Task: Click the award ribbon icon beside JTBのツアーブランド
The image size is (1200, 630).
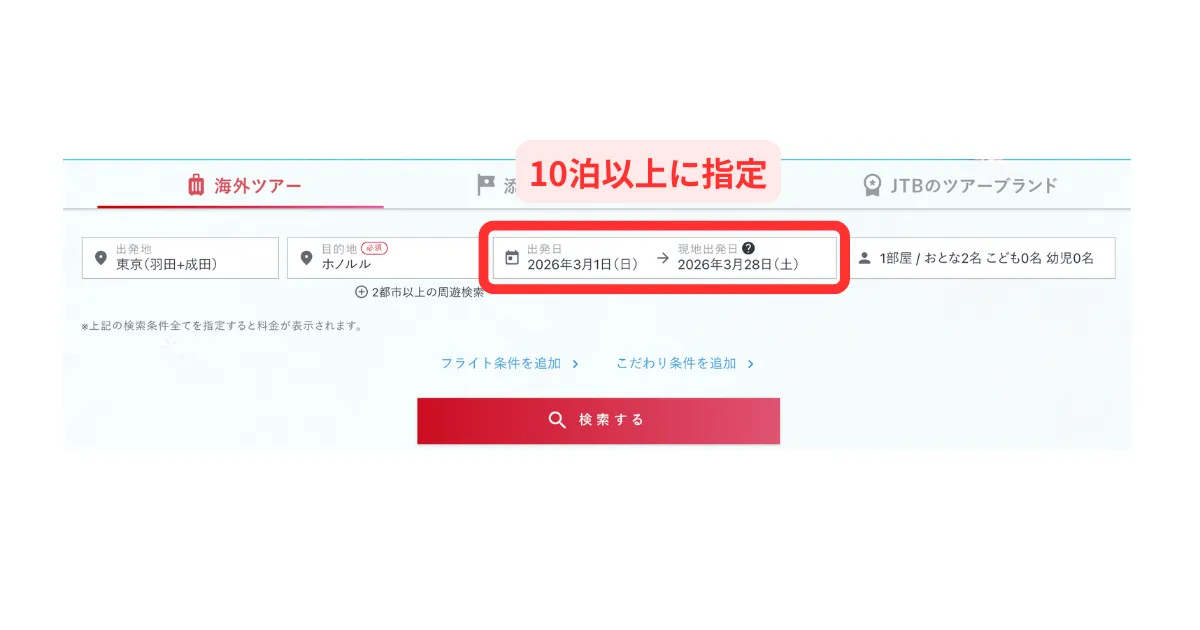Action: (872, 185)
